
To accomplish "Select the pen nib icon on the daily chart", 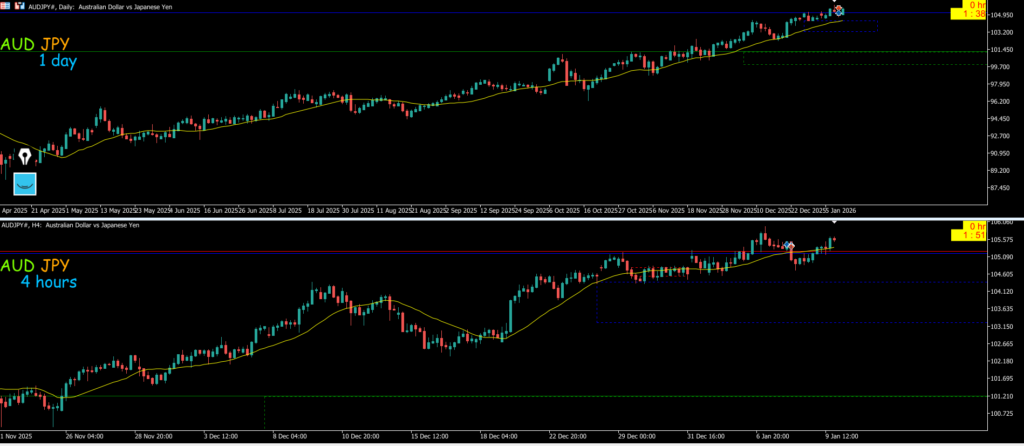I will [24, 157].
